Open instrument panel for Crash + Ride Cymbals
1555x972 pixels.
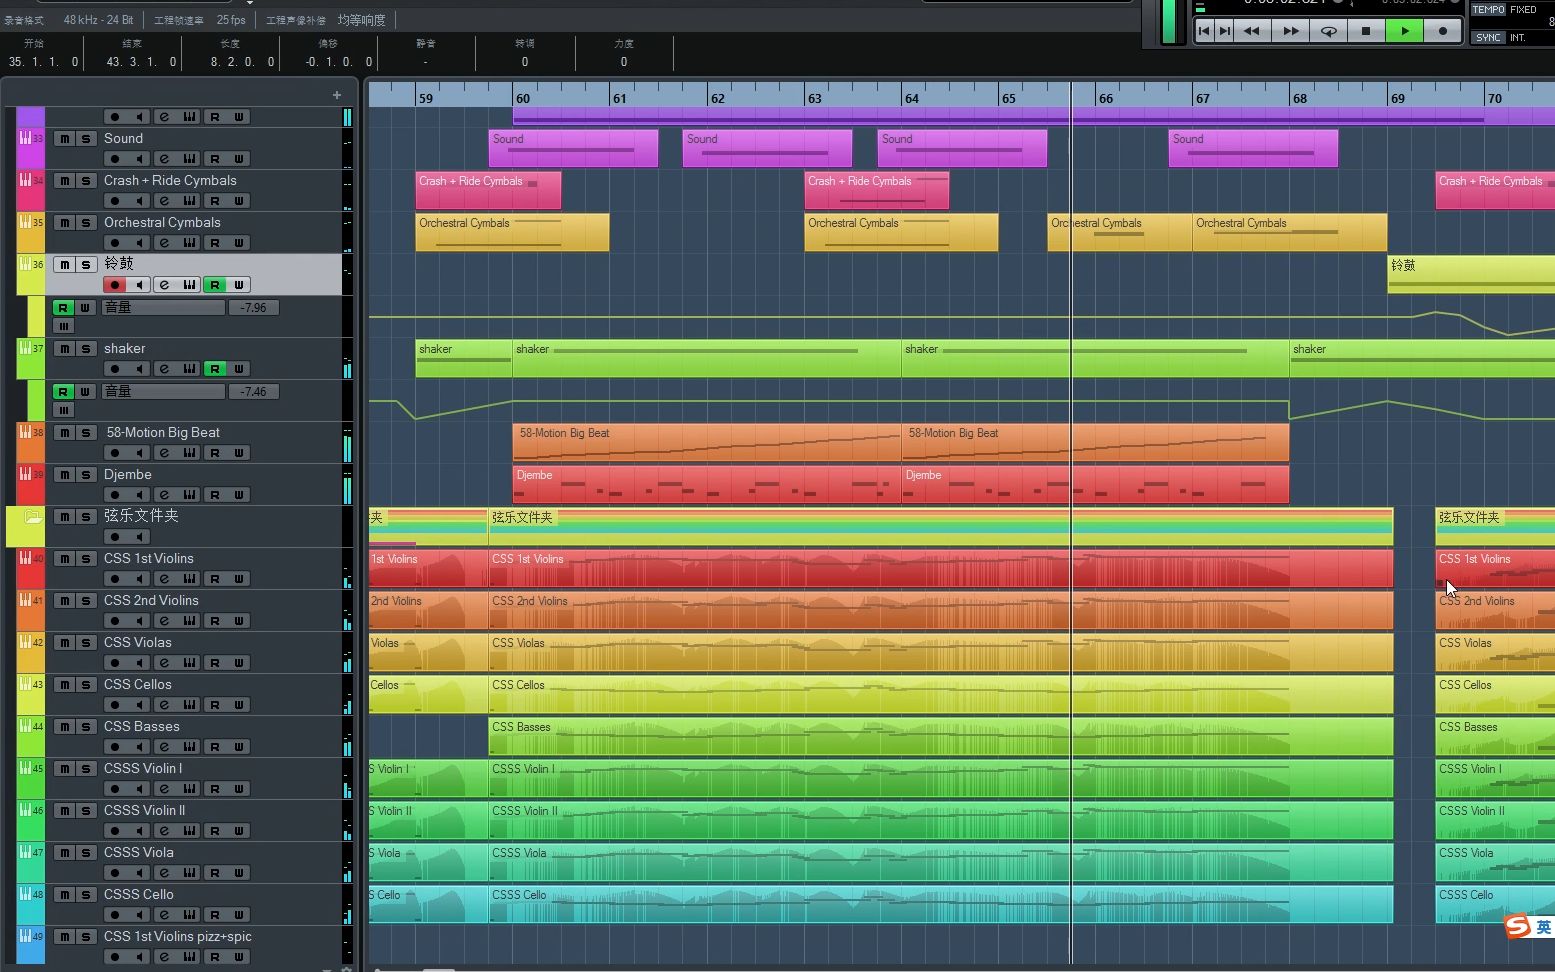click(x=189, y=201)
